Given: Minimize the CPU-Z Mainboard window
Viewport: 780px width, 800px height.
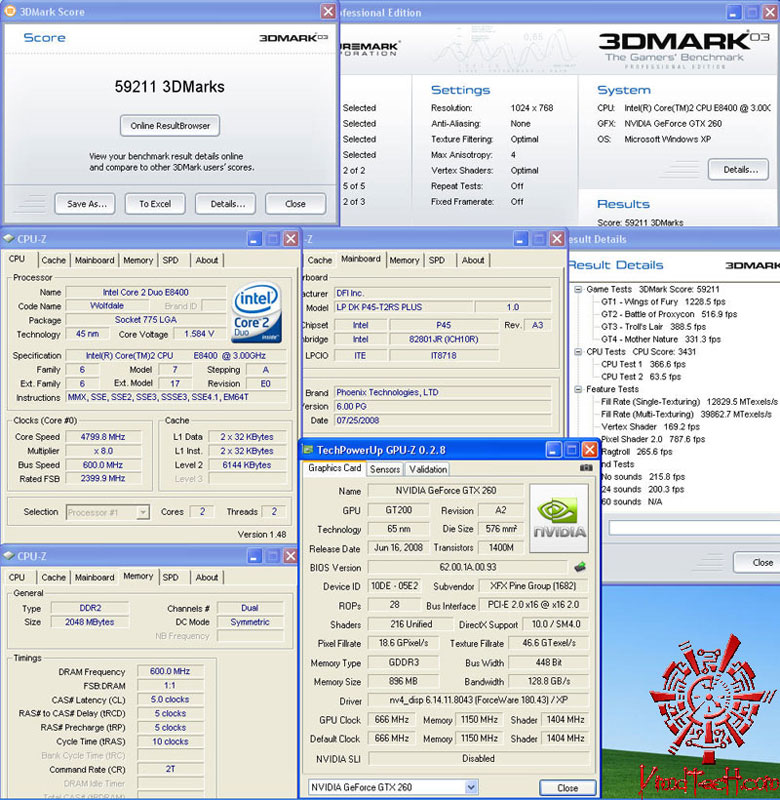Looking at the screenshot, I should tap(520, 239).
